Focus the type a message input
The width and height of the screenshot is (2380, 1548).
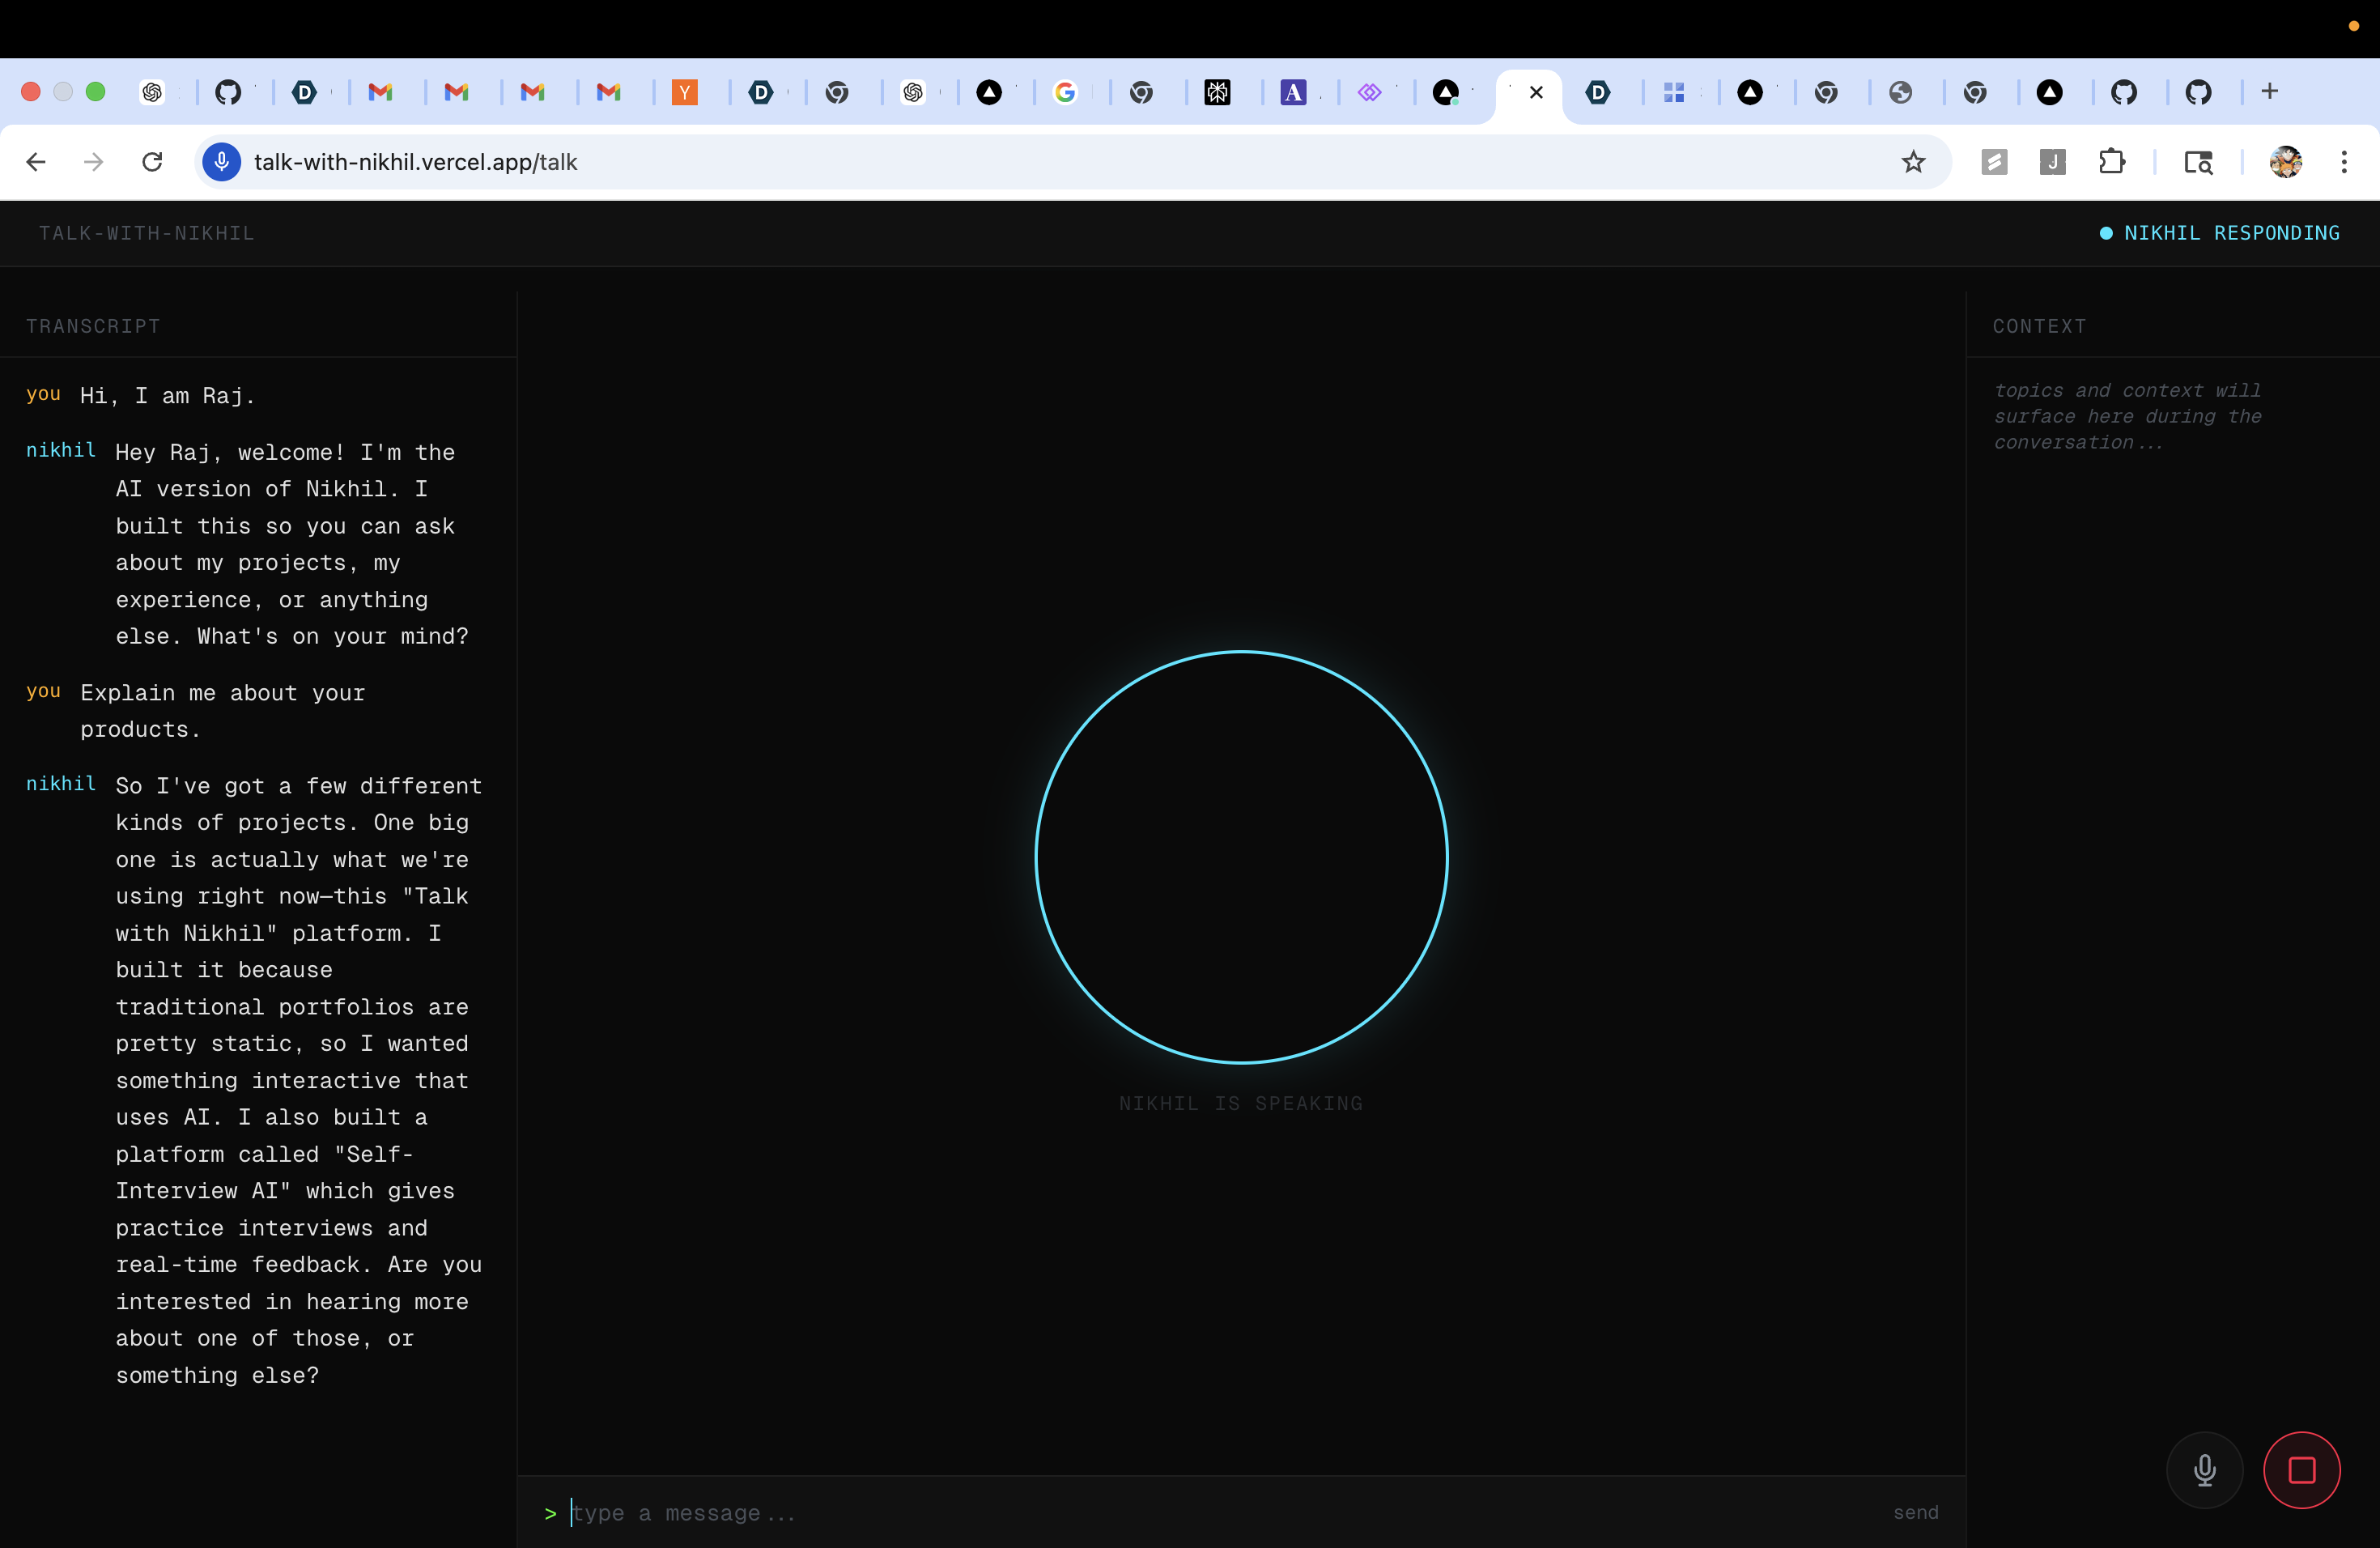(x=1200, y=1512)
